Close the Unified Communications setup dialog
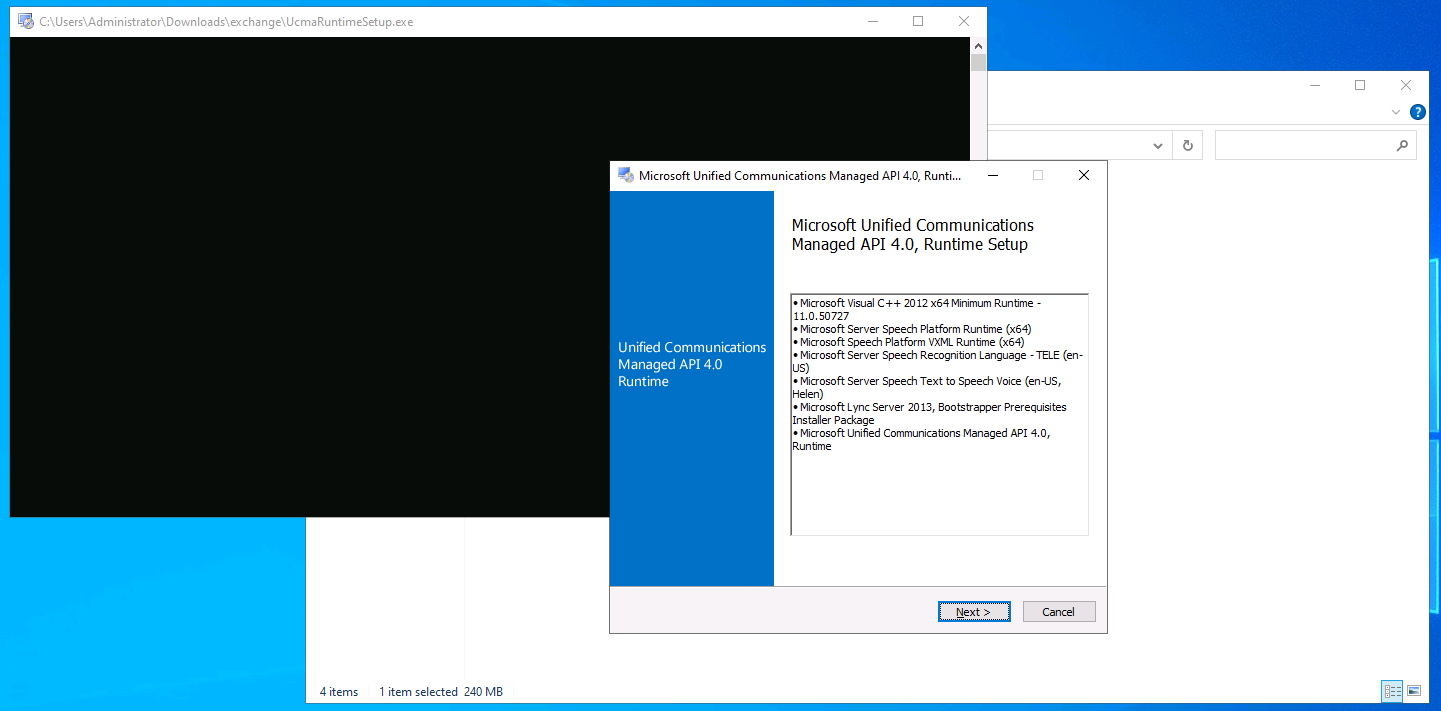 [1083, 175]
